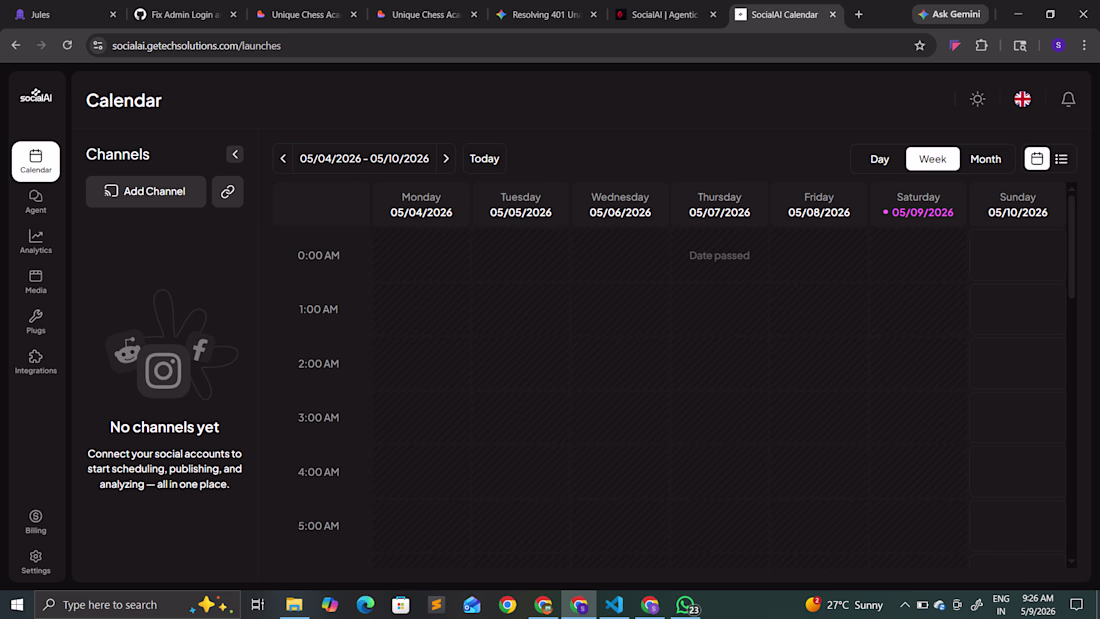Screen dimensions: 1100x619
Task: Open Plugs in the sidebar
Action: [36, 321]
